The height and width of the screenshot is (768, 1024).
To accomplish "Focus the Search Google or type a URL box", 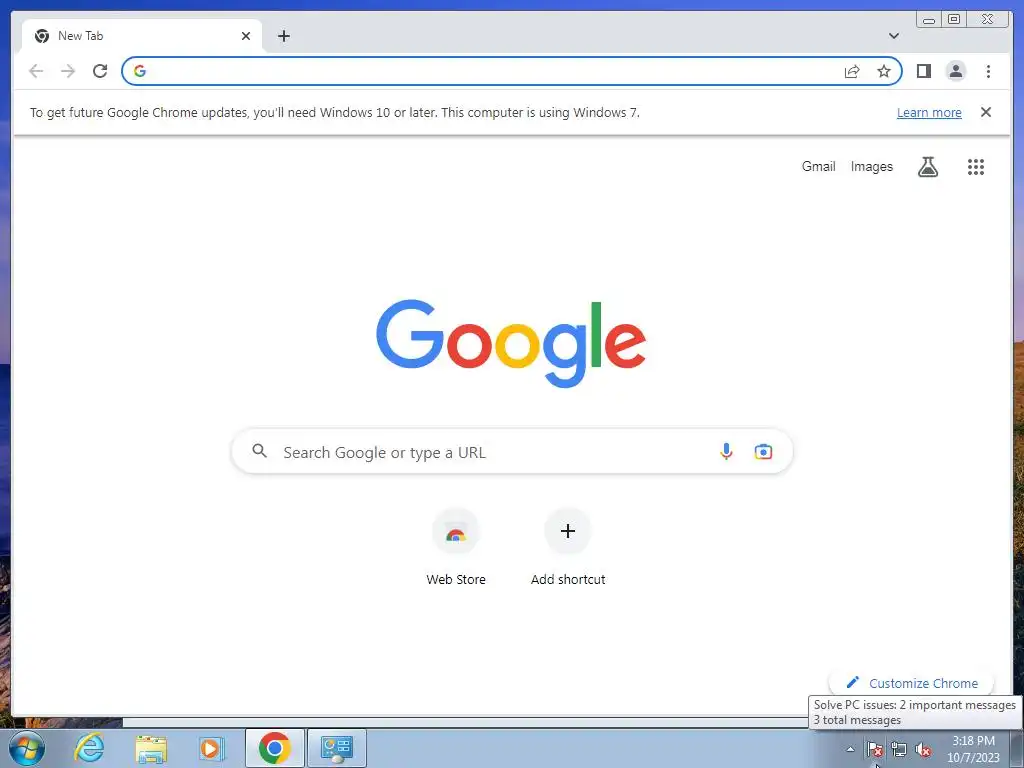I will 512,451.
